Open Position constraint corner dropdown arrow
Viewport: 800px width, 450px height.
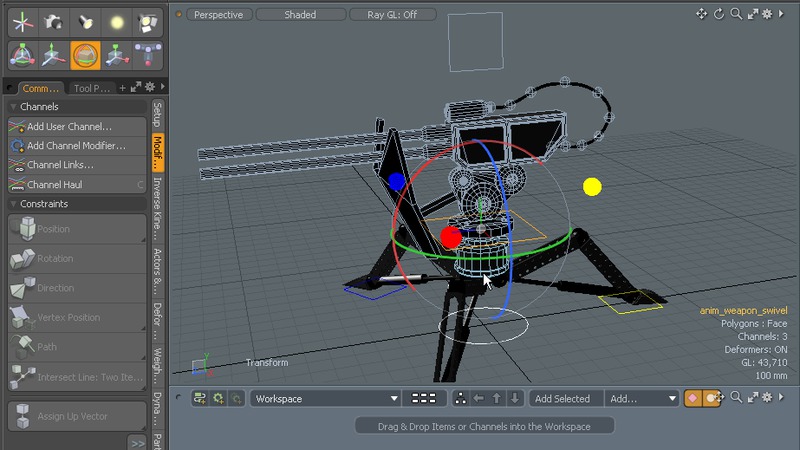pyautogui.click(x=143, y=240)
